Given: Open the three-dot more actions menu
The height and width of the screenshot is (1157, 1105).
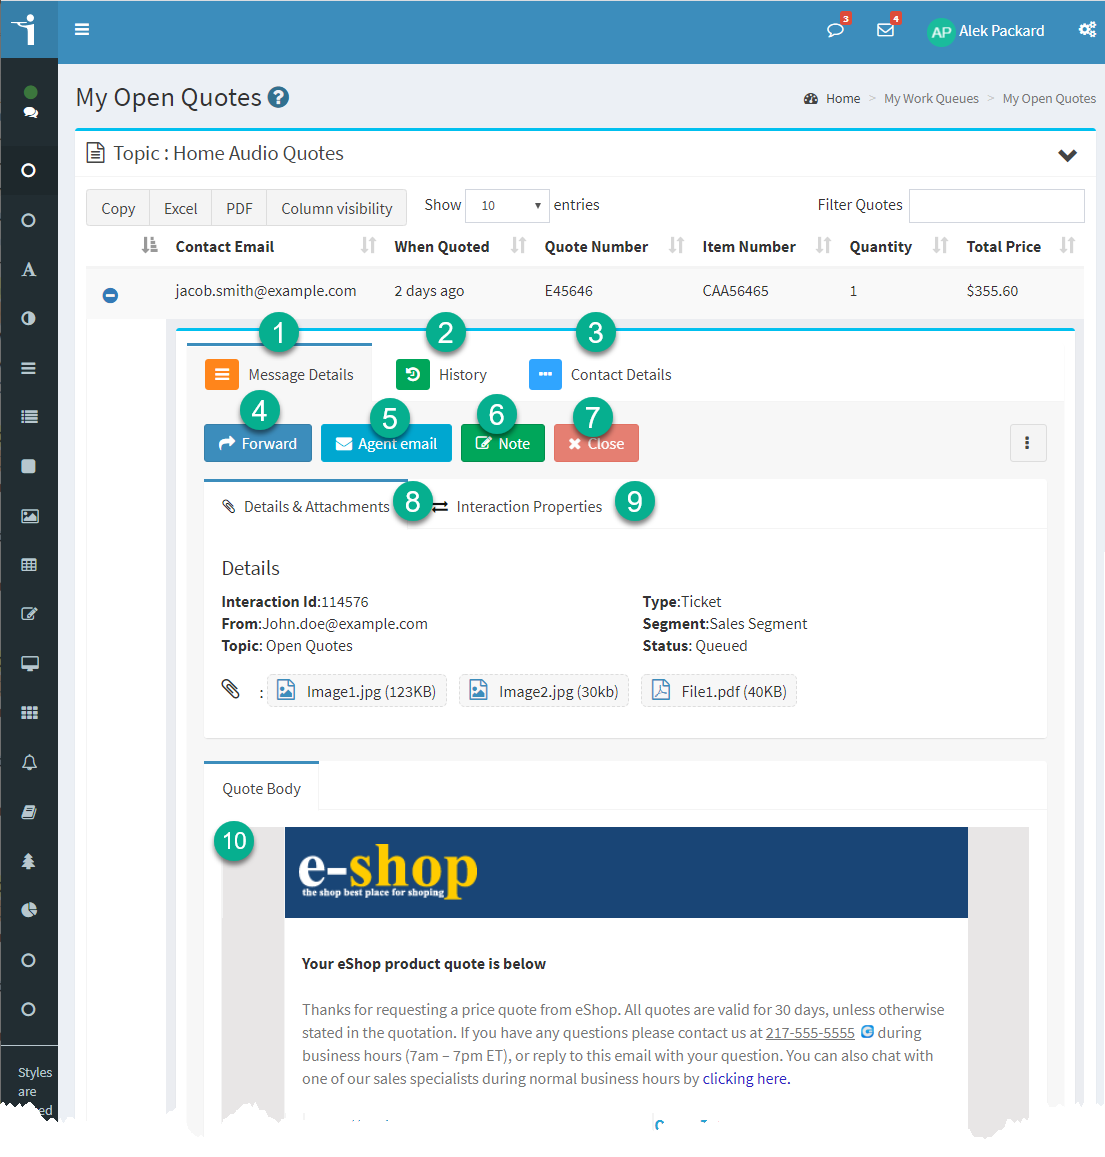Looking at the screenshot, I should coord(1027,443).
